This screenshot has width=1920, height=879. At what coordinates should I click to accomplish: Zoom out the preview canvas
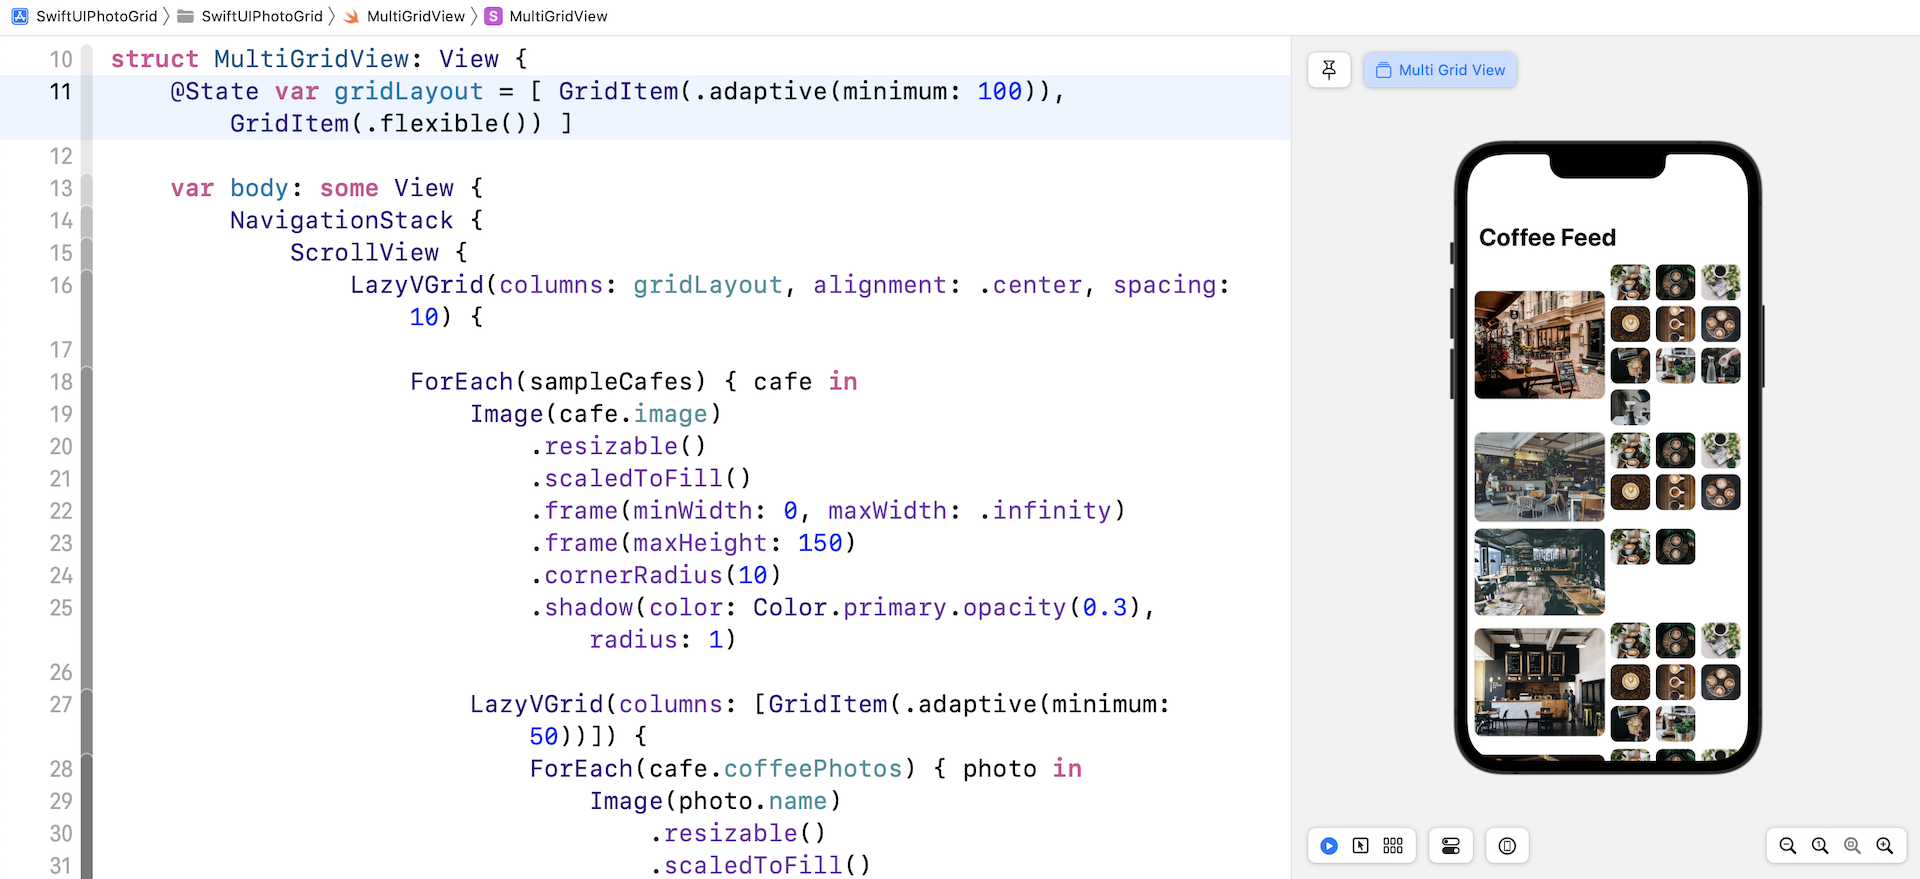coord(1788,846)
